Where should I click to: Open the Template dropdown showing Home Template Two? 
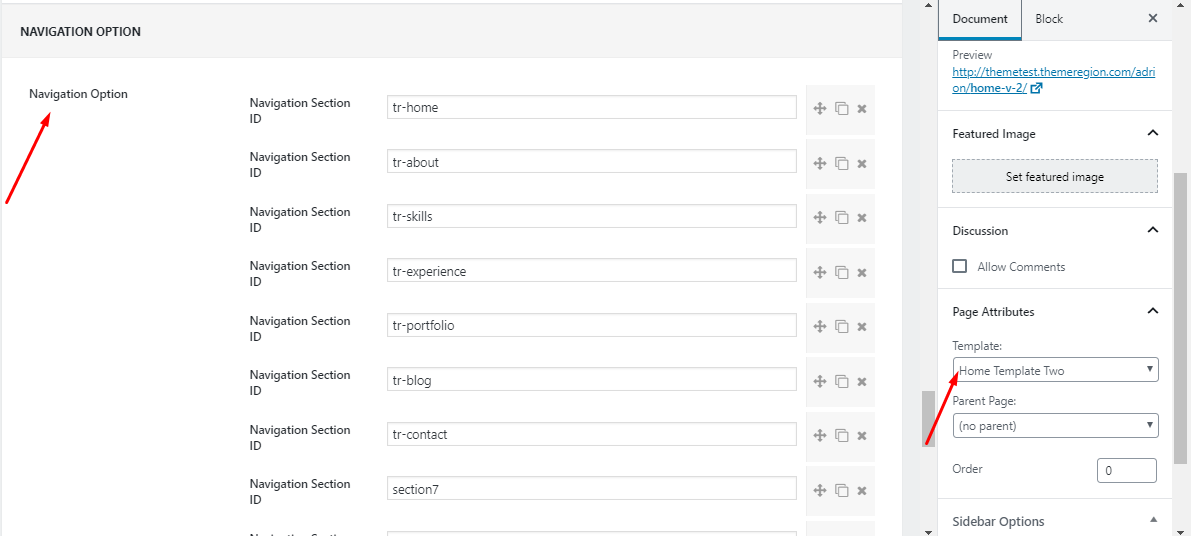1056,370
